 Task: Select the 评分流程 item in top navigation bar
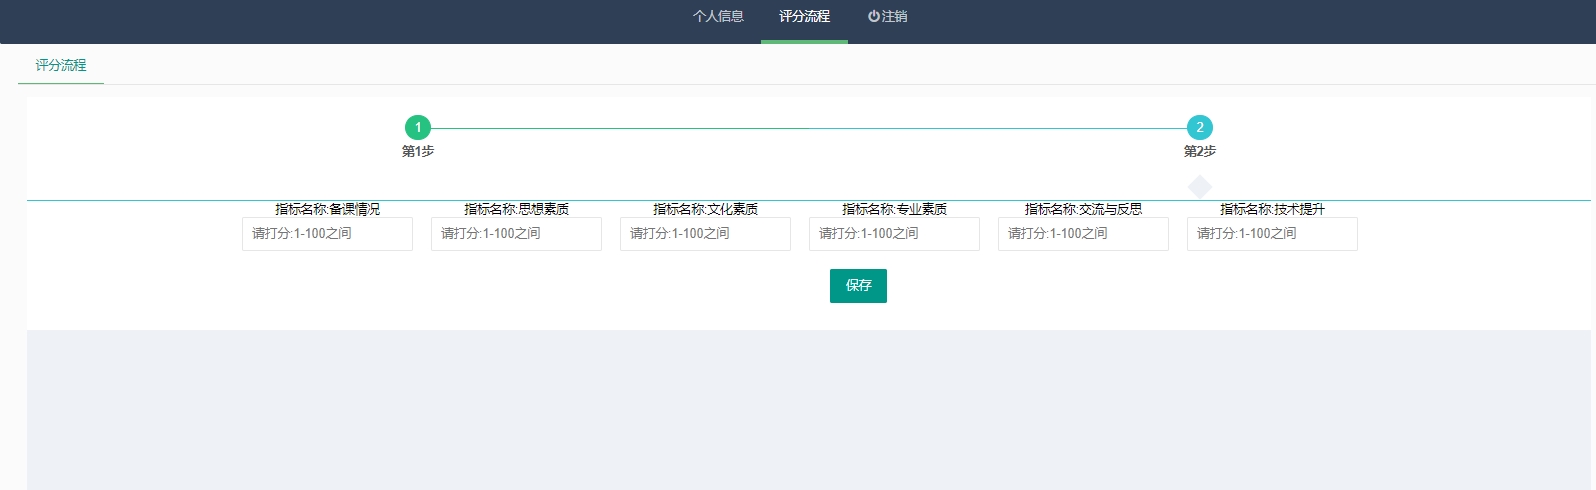804,17
